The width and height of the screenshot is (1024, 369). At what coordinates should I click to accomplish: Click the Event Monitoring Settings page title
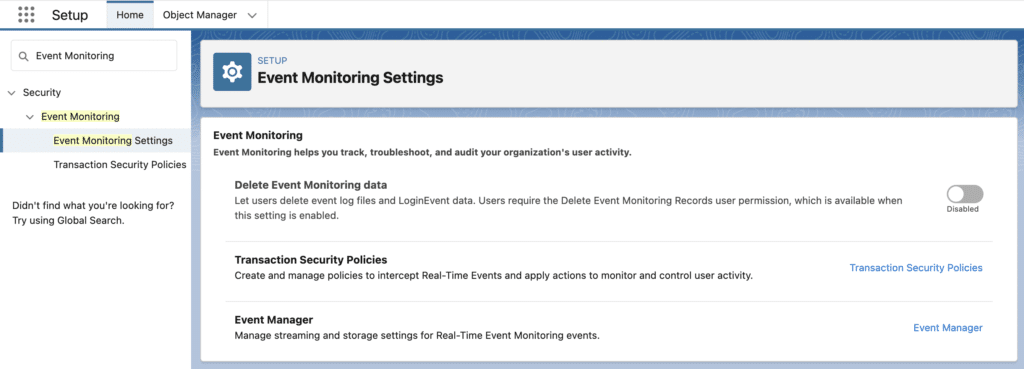point(350,78)
